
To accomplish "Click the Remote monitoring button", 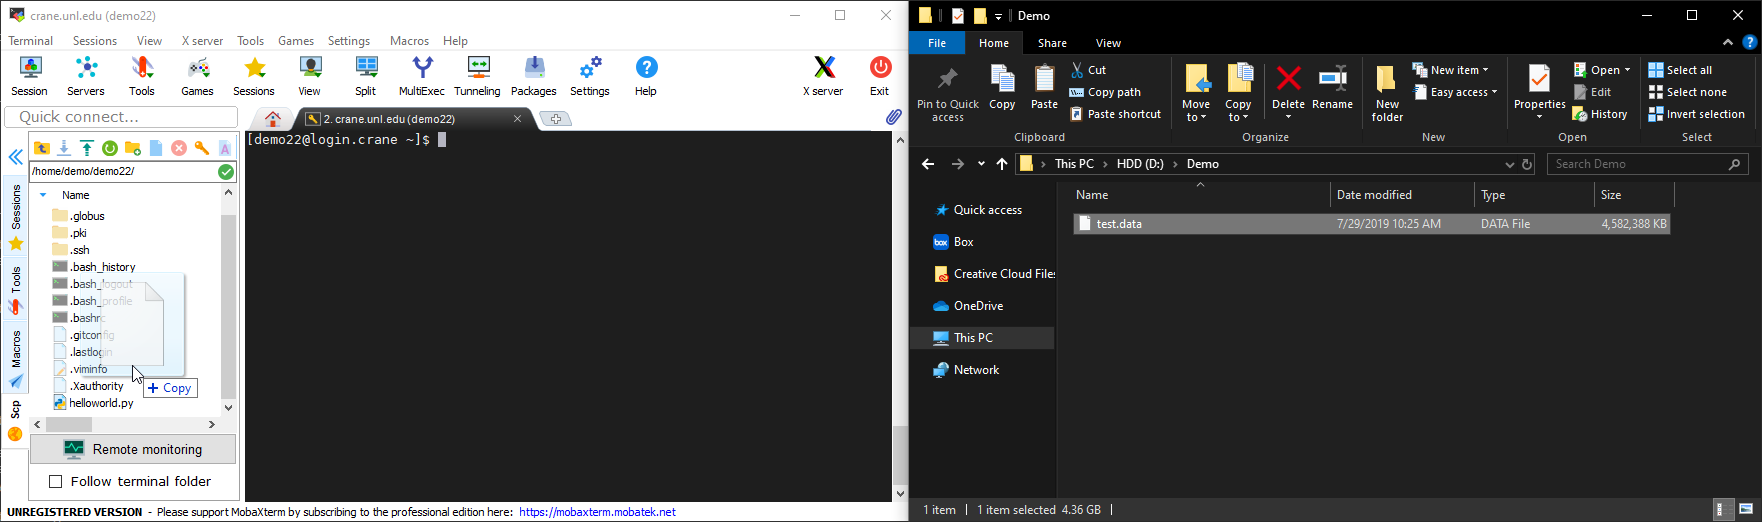I will point(133,450).
